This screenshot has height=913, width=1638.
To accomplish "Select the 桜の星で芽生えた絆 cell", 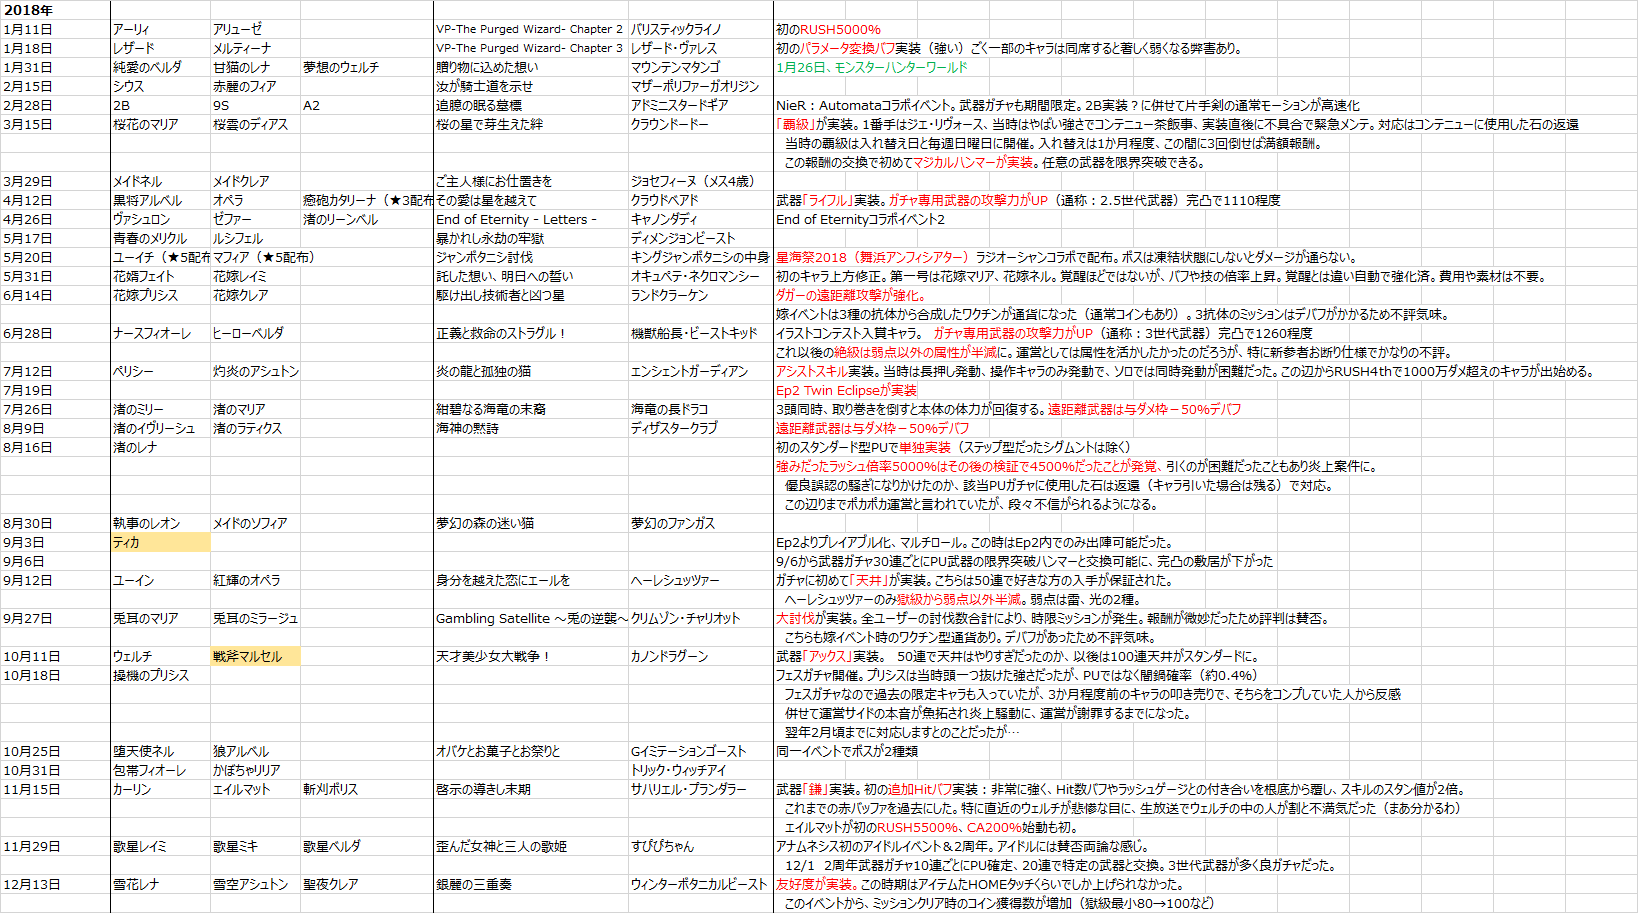I will click(531, 124).
